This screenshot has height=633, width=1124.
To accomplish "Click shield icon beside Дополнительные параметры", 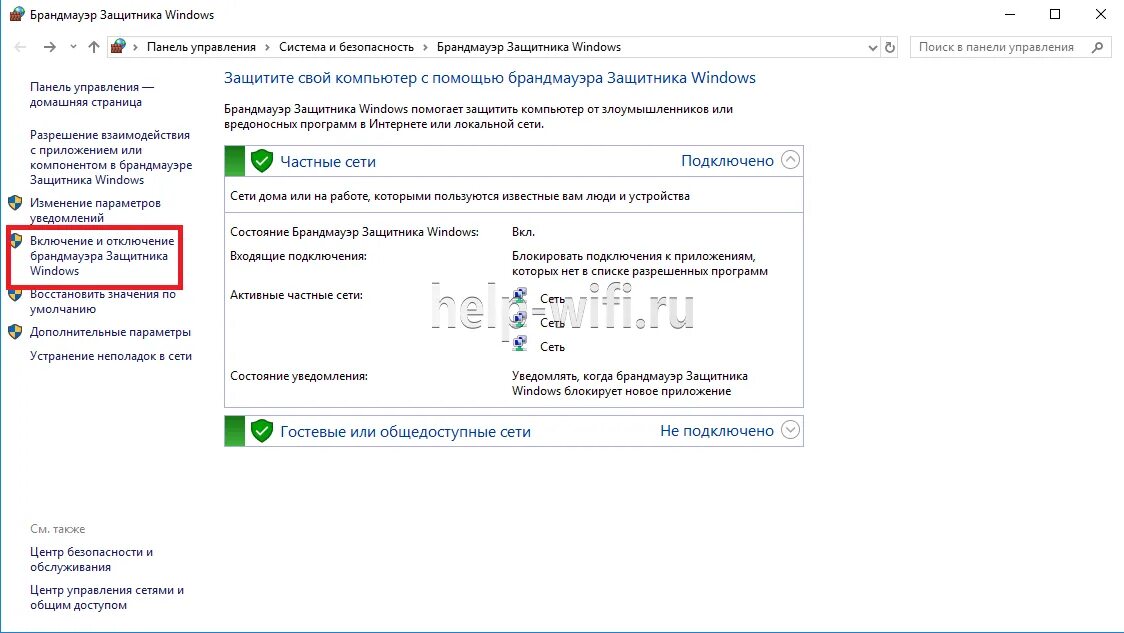I will pos(15,332).
